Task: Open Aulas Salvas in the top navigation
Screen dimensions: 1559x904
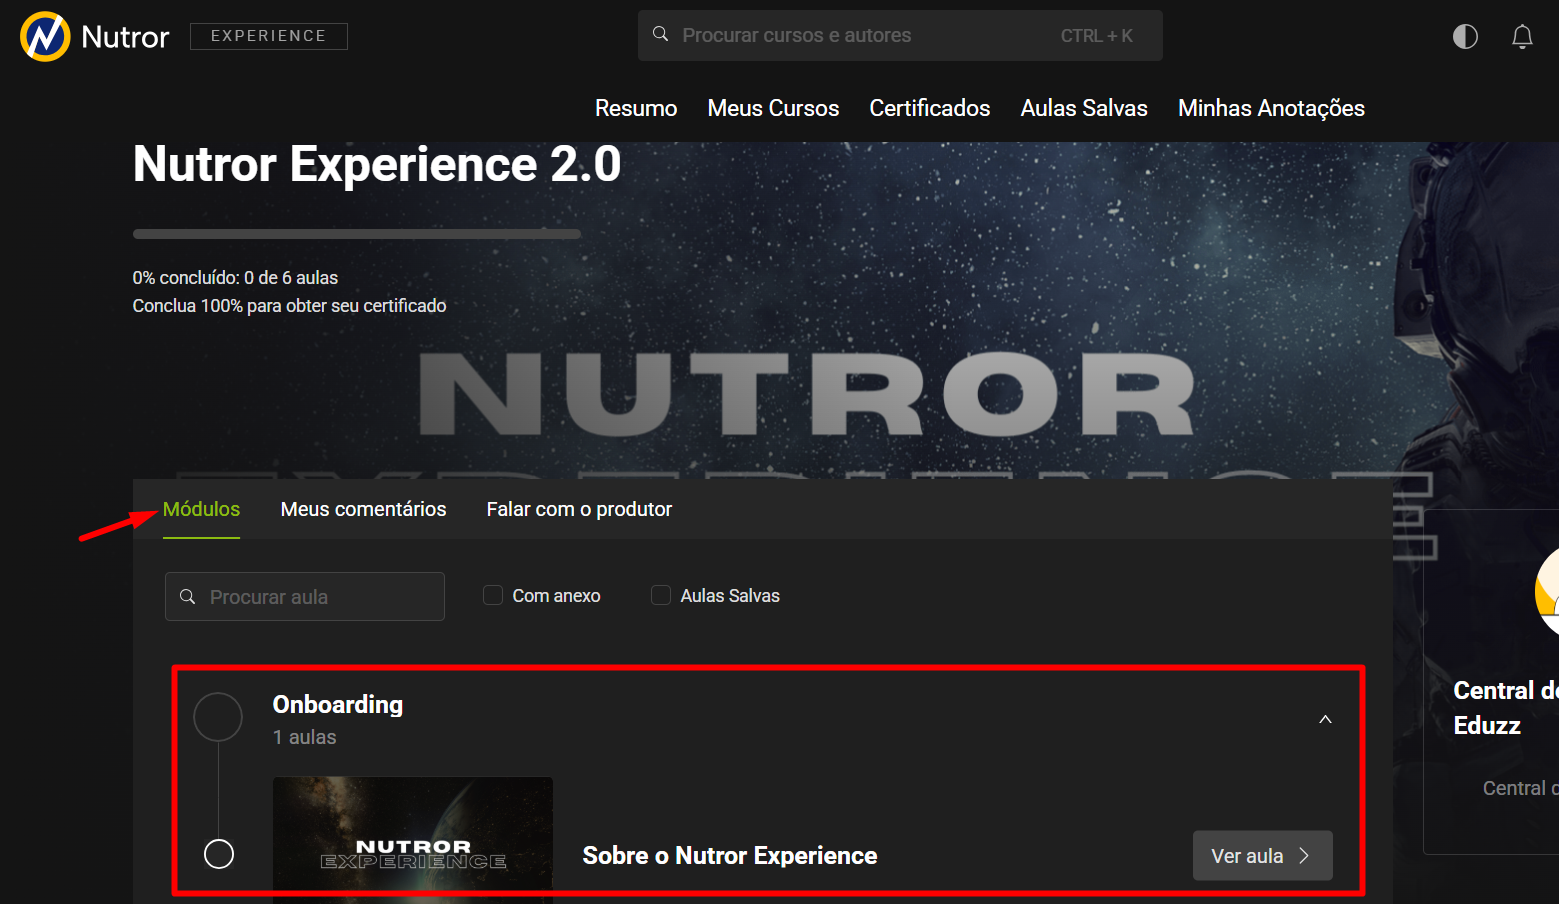Action: click(x=1084, y=108)
